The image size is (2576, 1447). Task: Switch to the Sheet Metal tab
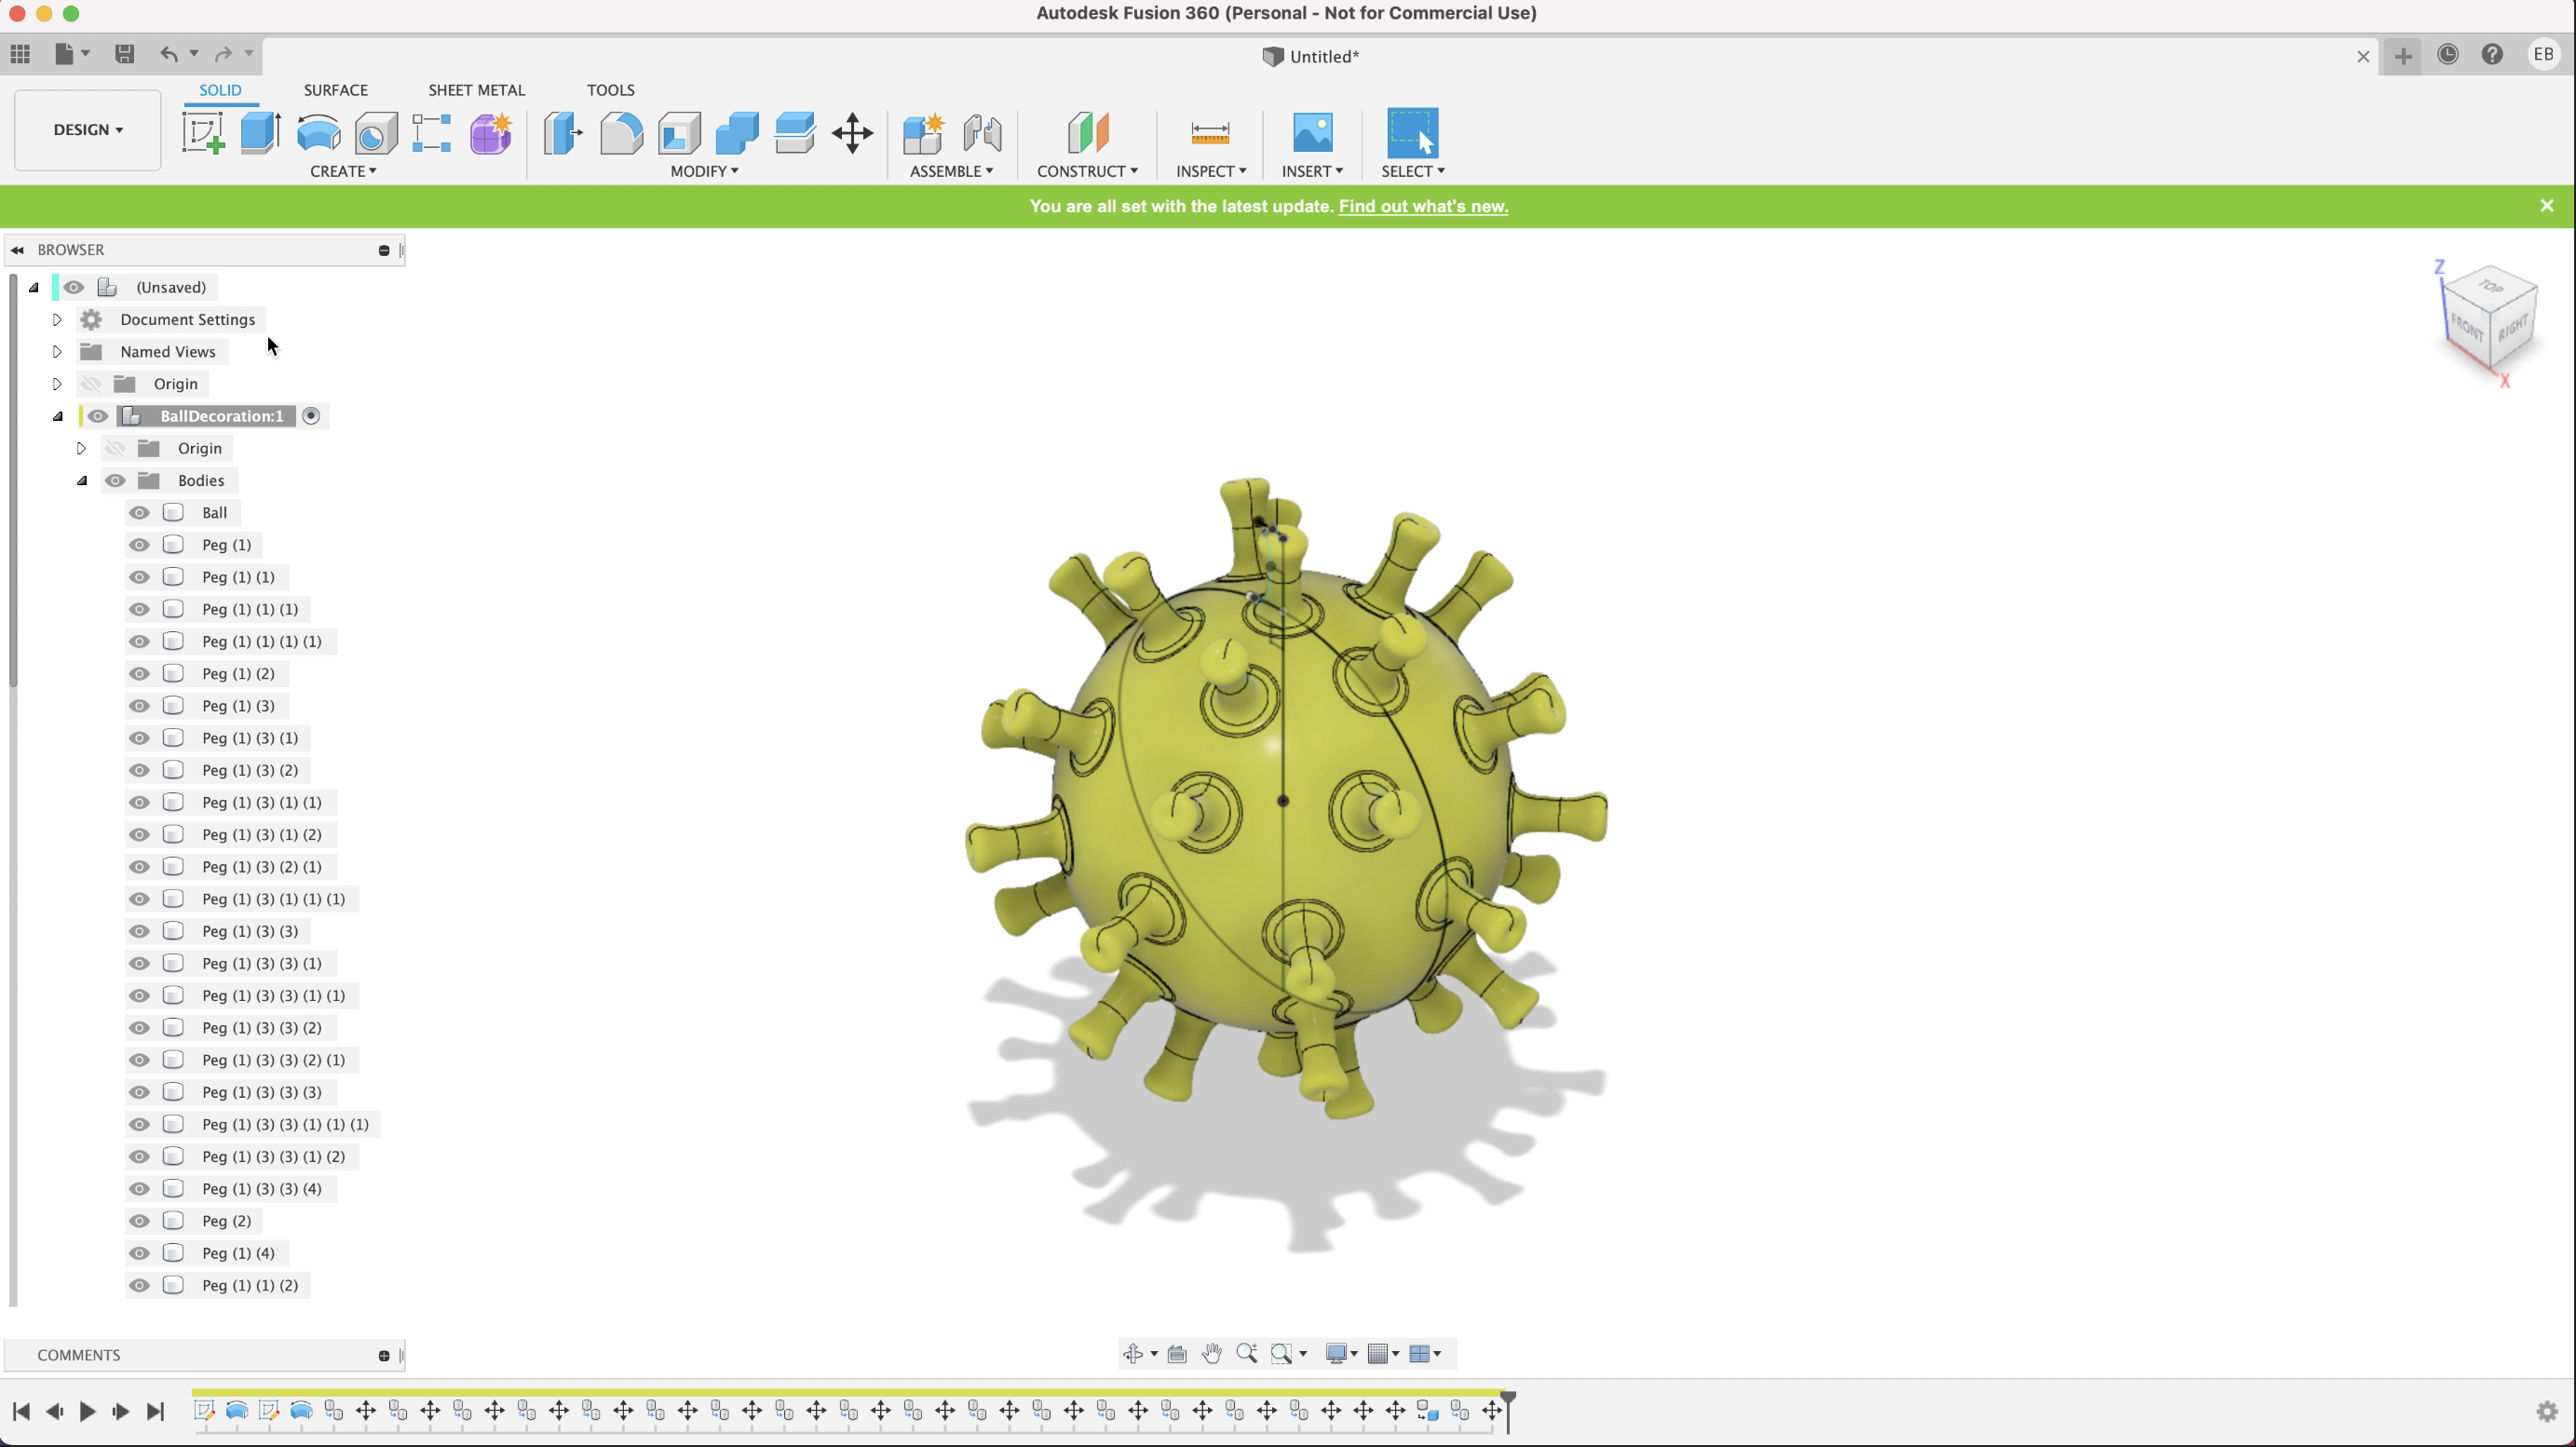click(476, 88)
